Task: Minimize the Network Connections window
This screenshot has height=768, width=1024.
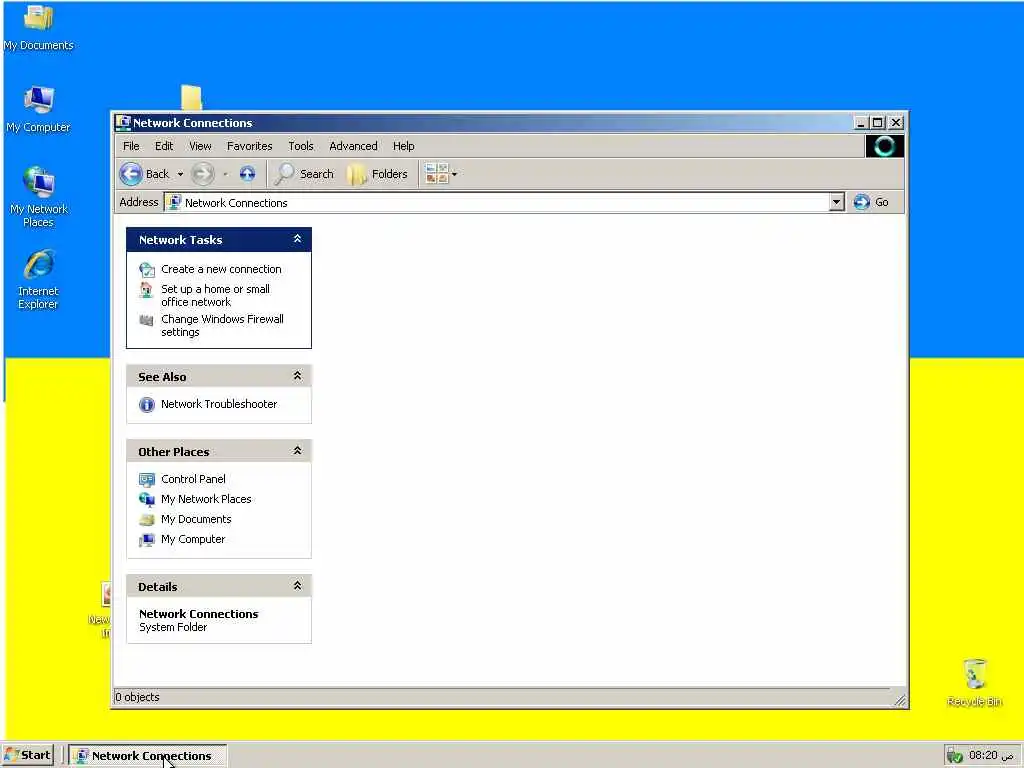Action: pos(861,123)
